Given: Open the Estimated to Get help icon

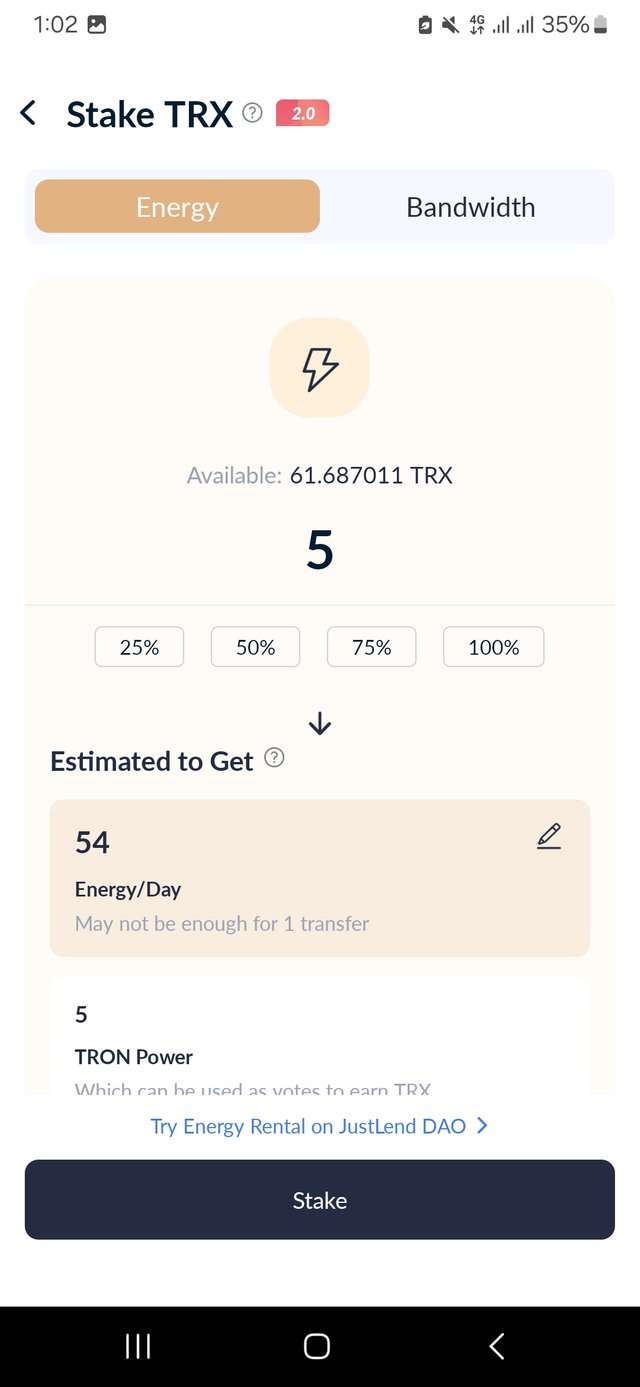Looking at the screenshot, I should click(274, 759).
